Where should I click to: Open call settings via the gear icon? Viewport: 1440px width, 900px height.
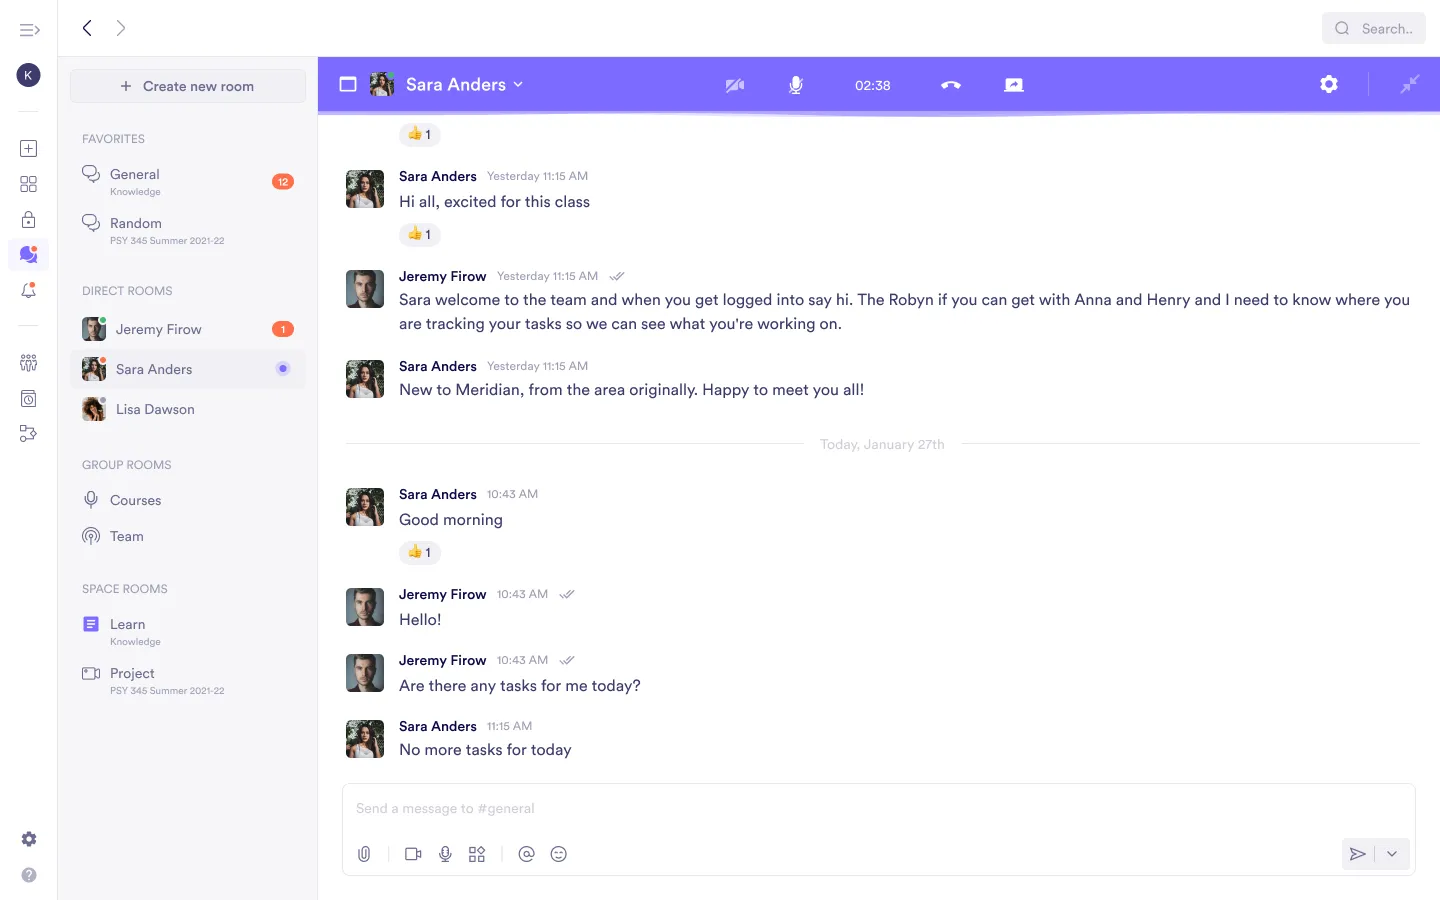coord(1329,84)
